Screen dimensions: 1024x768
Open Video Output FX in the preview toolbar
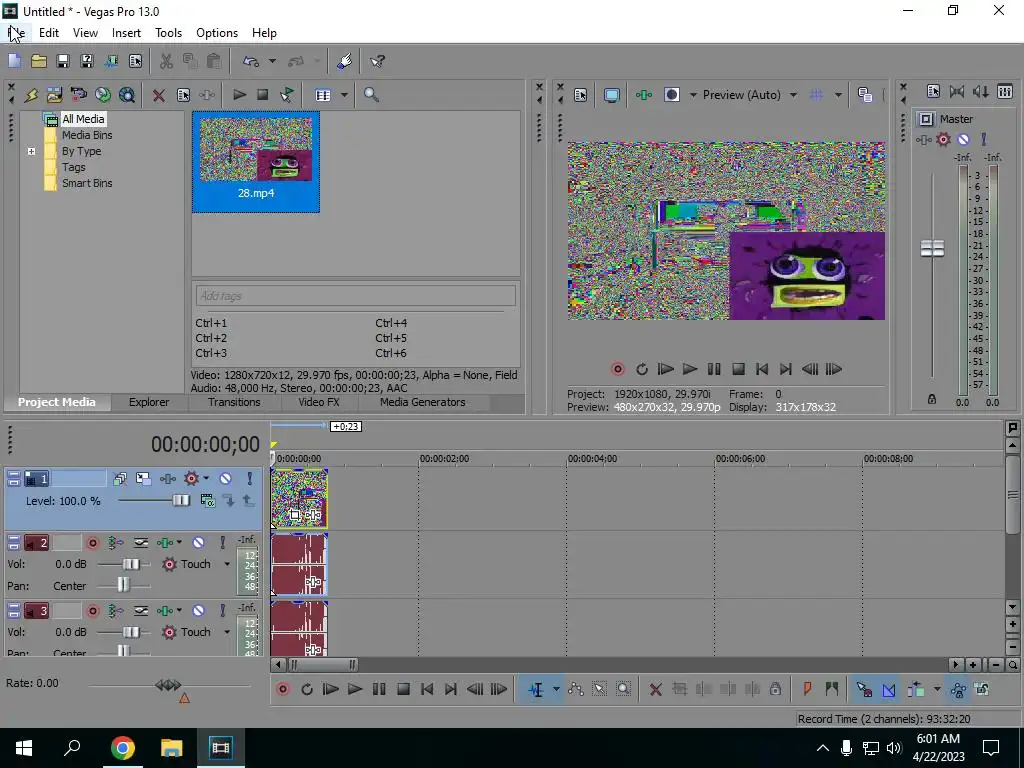click(644, 95)
